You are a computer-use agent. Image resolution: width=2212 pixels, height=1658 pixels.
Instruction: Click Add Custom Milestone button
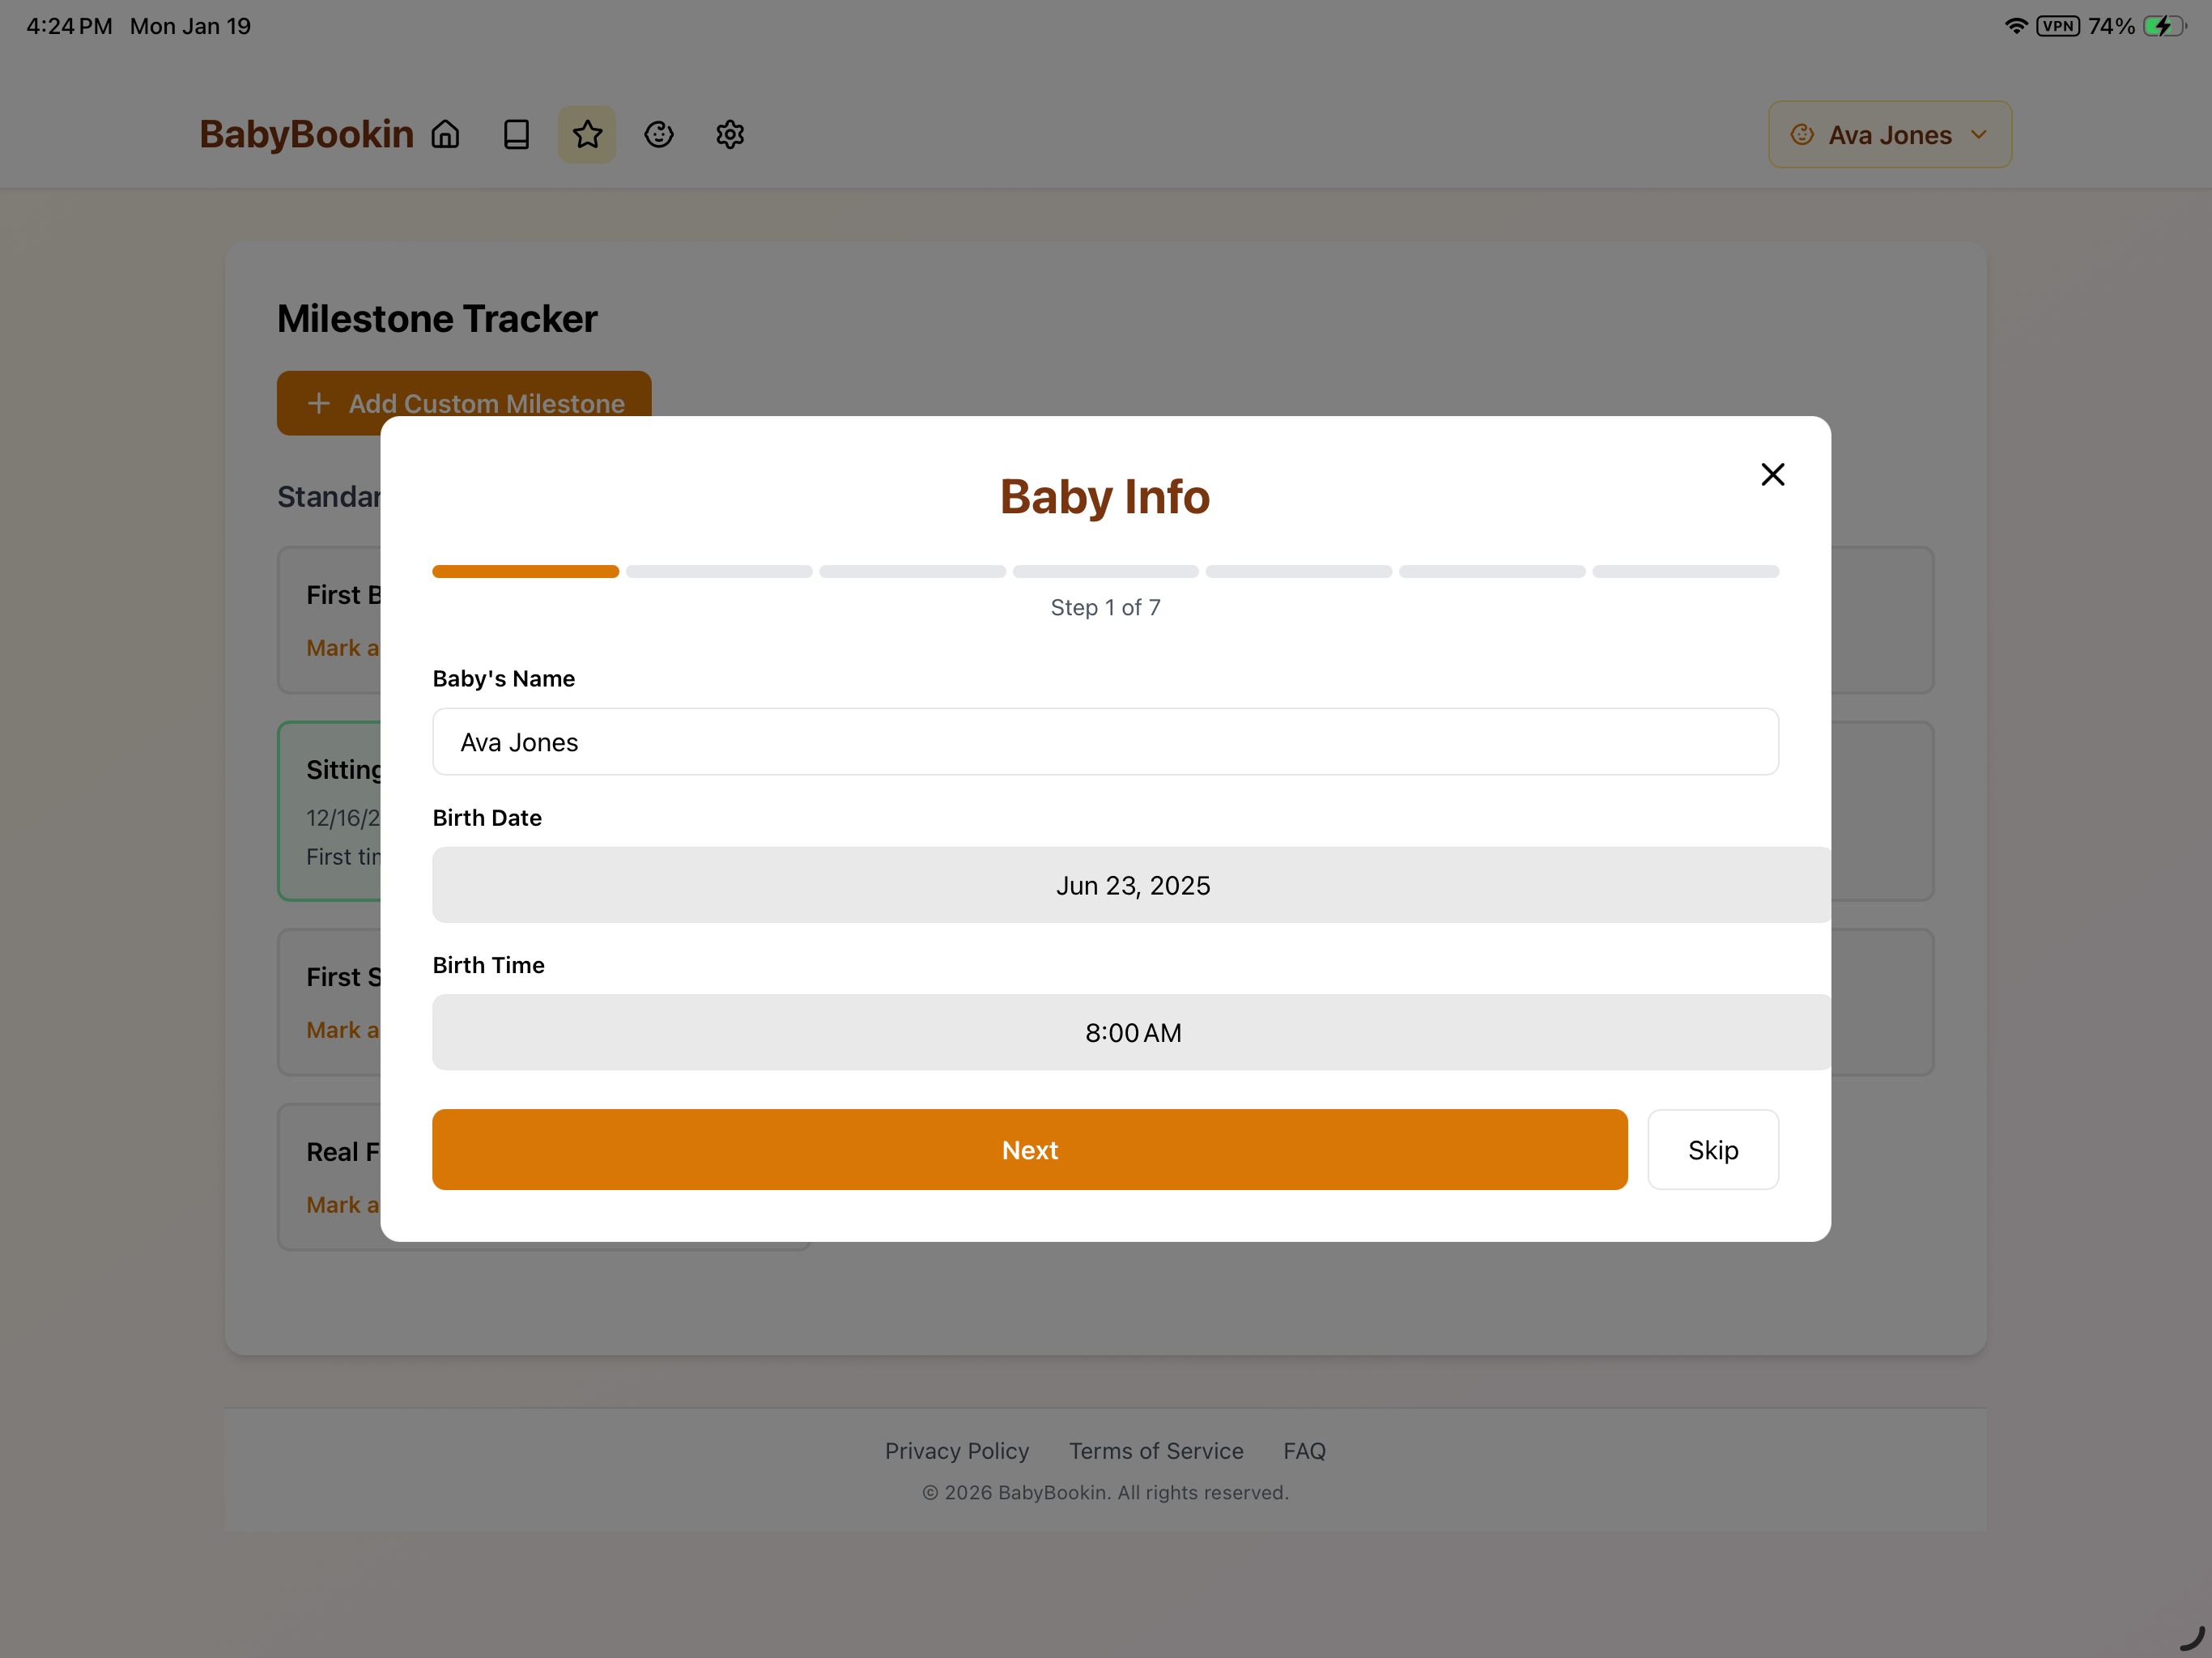tap(464, 403)
